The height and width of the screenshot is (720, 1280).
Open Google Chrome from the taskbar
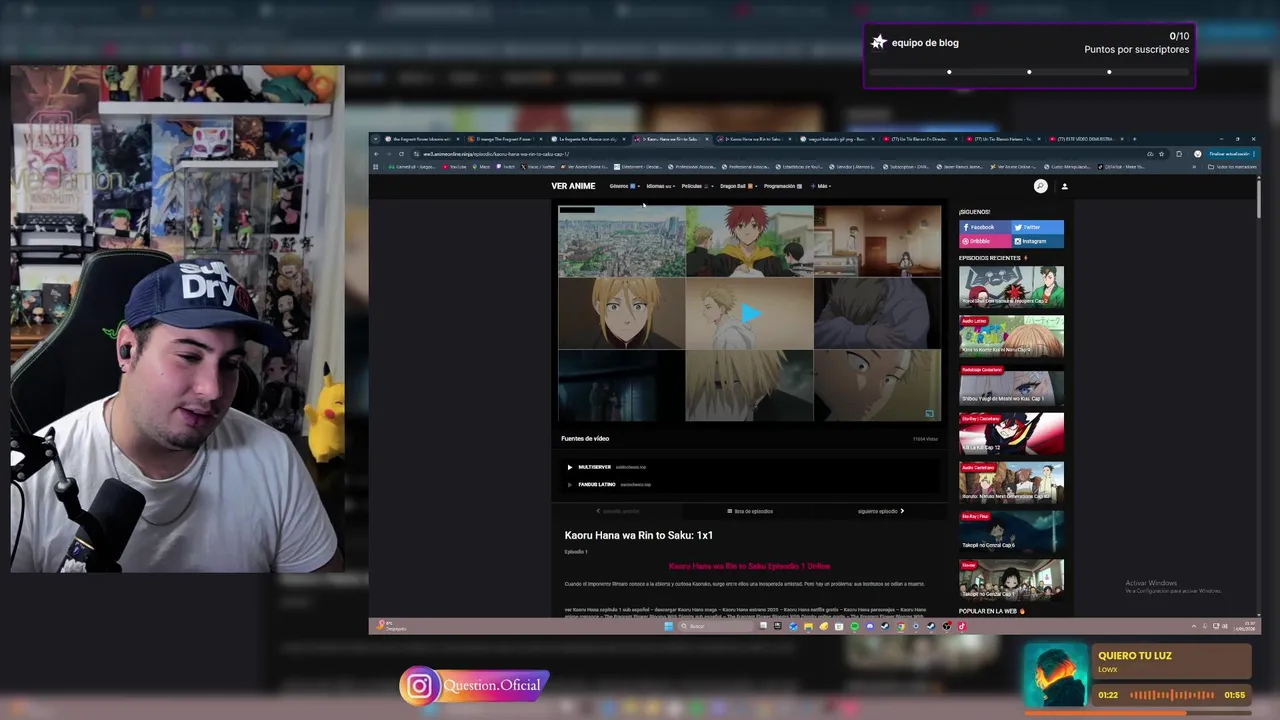coord(900,626)
